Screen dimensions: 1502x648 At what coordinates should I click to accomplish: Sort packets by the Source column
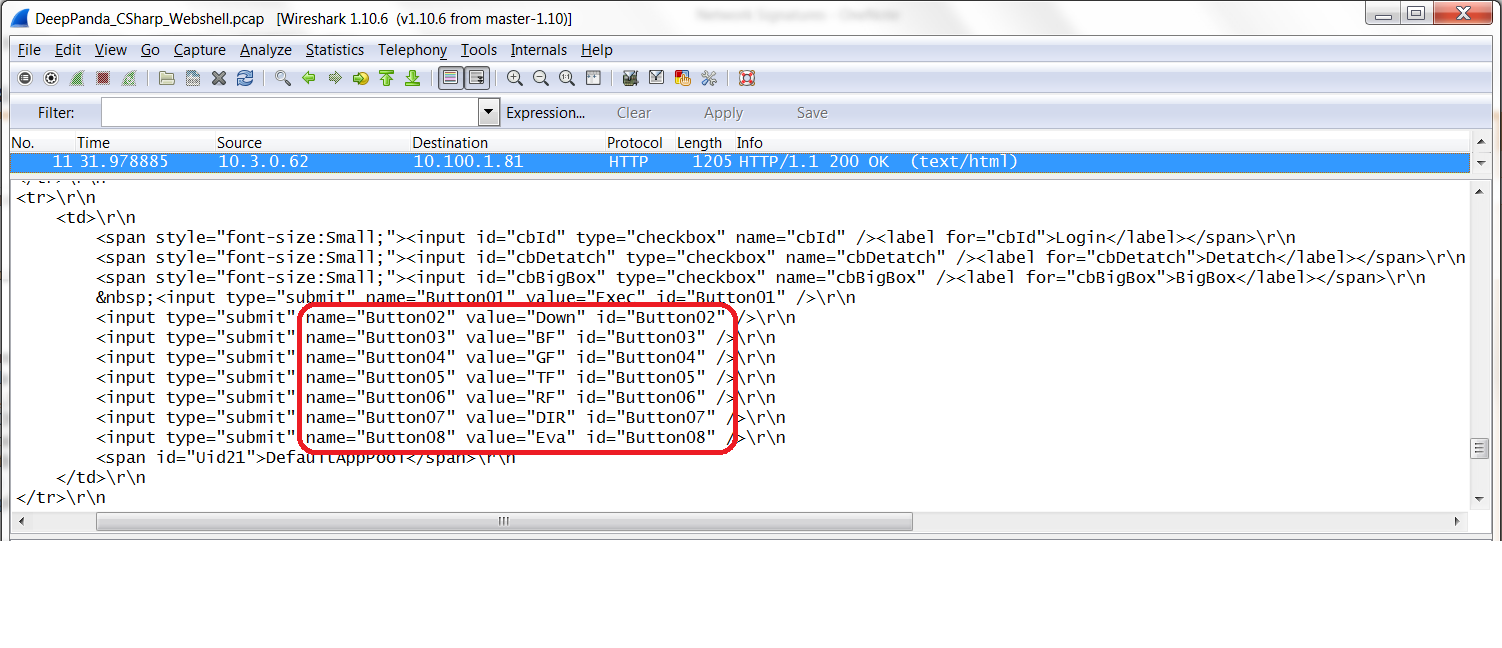(x=239, y=143)
